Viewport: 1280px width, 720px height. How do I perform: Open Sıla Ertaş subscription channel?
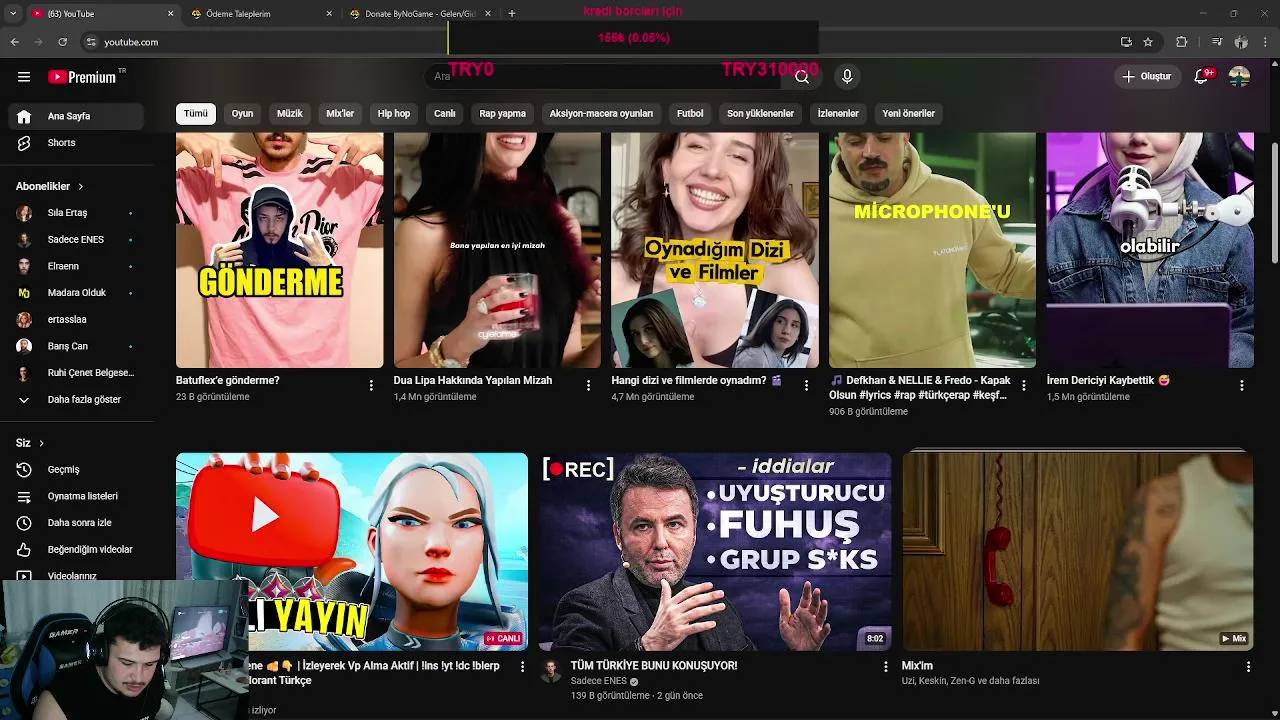point(76,213)
